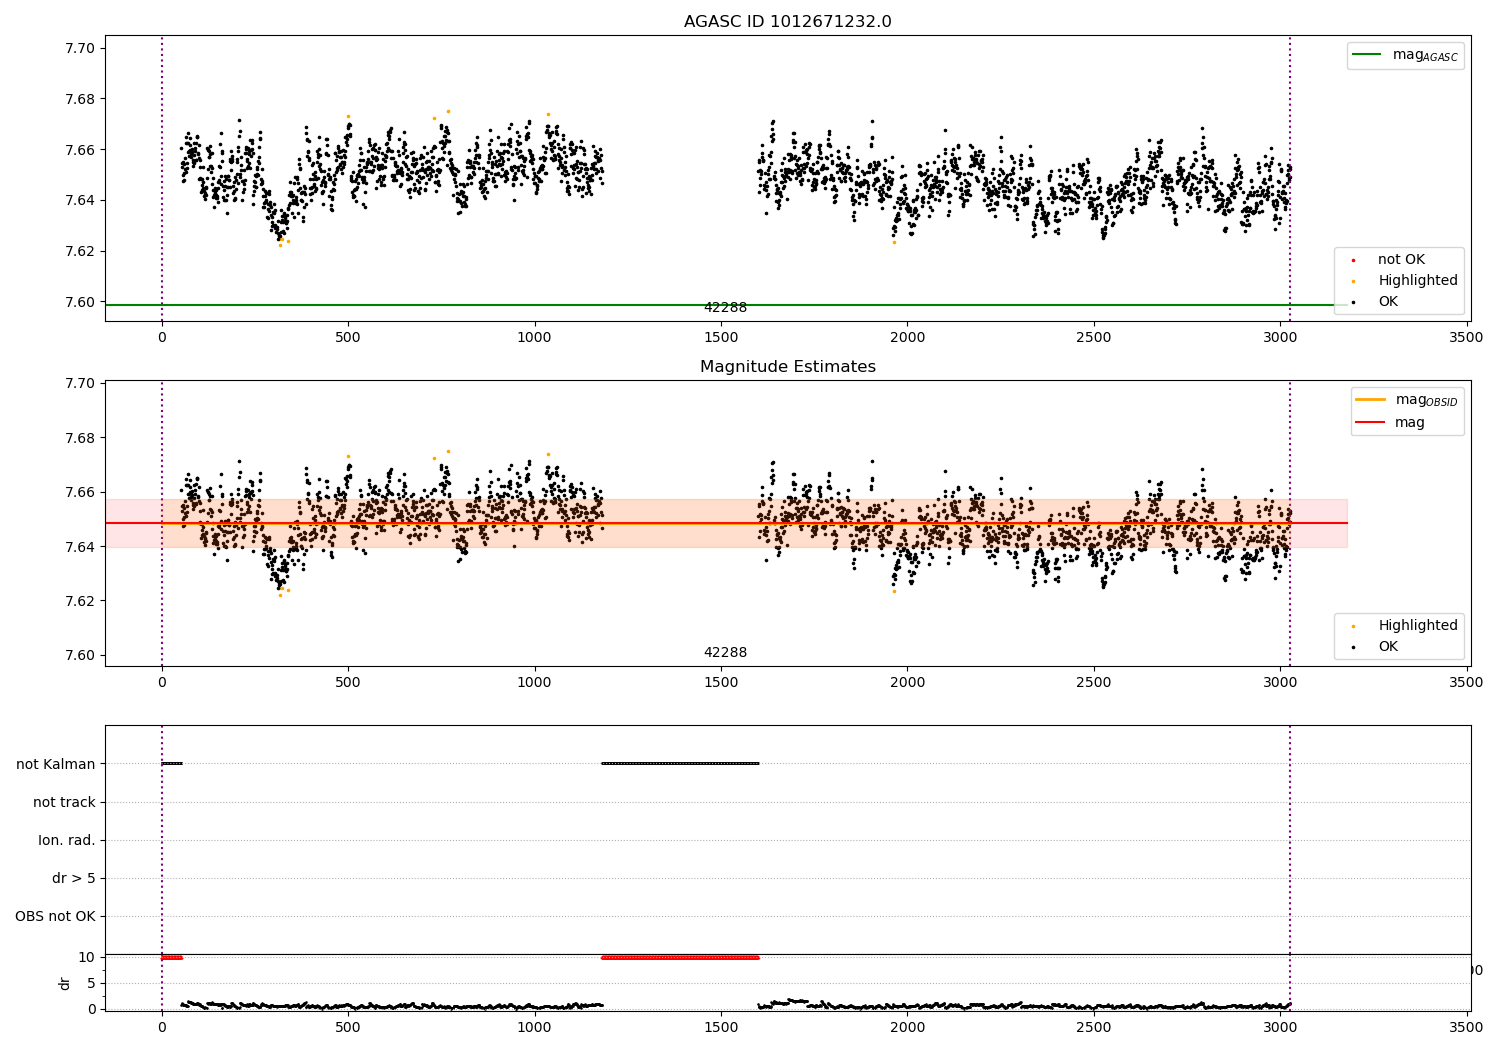This screenshot has width=1500, height=1050.
Task: Click the short 'not Kalman' segment near zero
Action: [x=172, y=764]
